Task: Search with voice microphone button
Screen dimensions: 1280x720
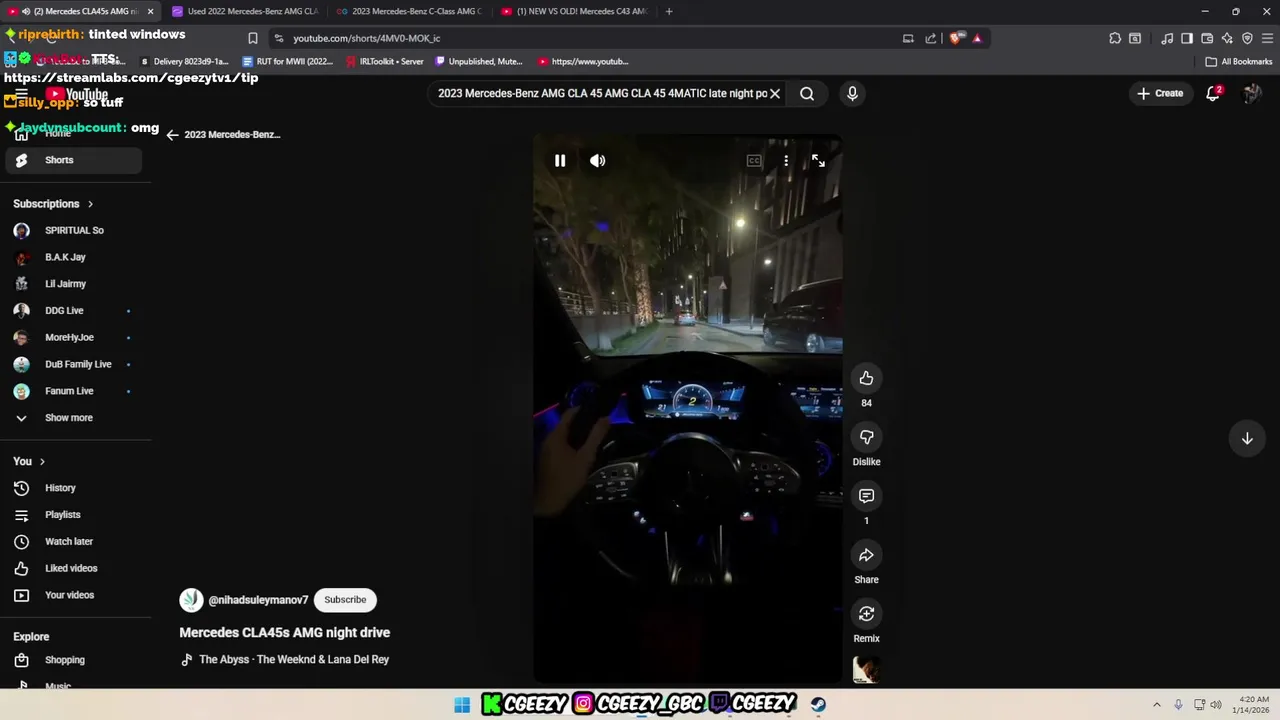Action: pyautogui.click(x=852, y=94)
